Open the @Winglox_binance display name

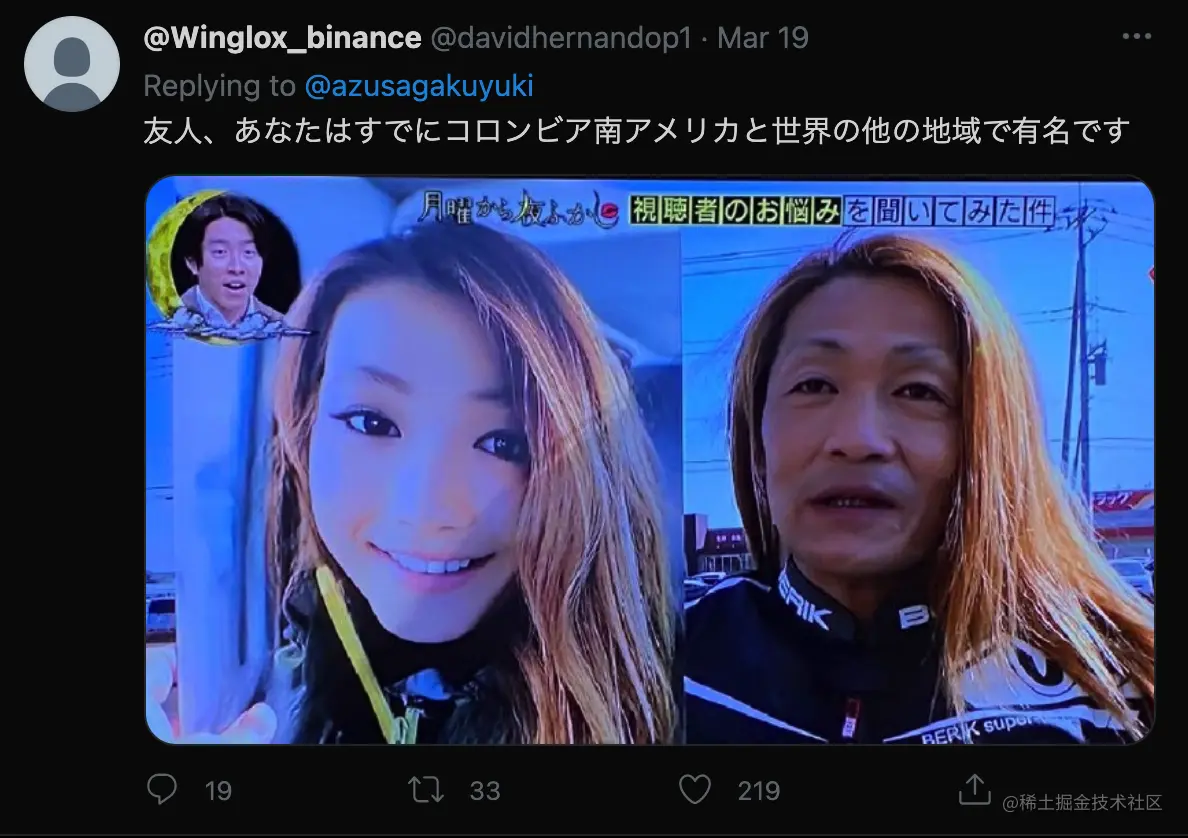[282, 38]
